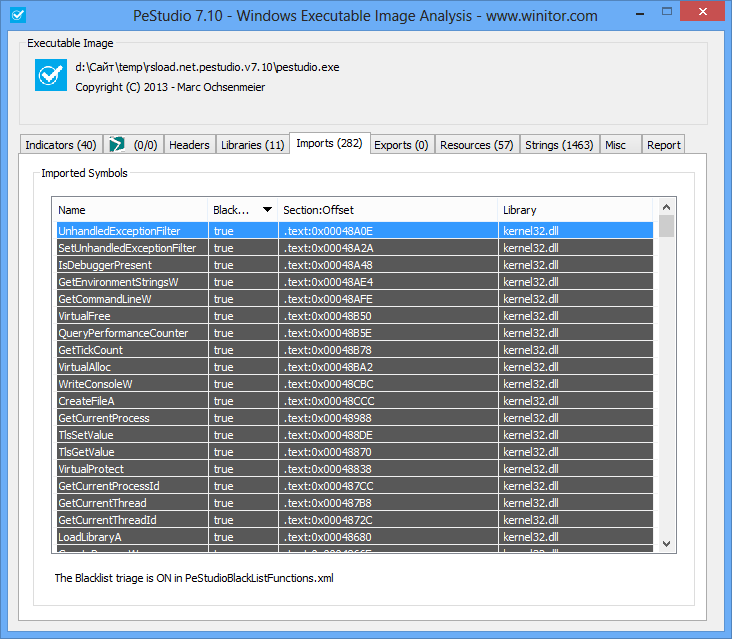Click offset .text:0x00048A48 cell
732x639 pixels.
pyautogui.click(x=388, y=265)
